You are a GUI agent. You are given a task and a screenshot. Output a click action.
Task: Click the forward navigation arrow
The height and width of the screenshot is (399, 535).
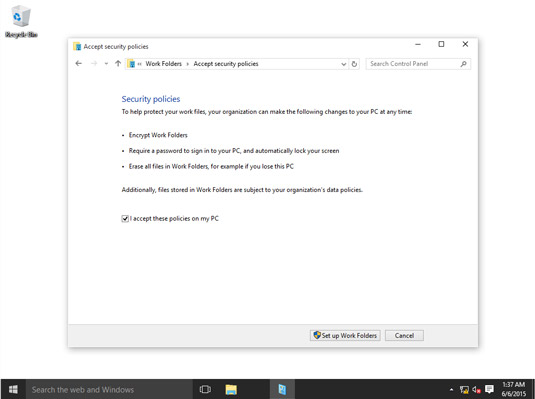[x=94, y=63]
